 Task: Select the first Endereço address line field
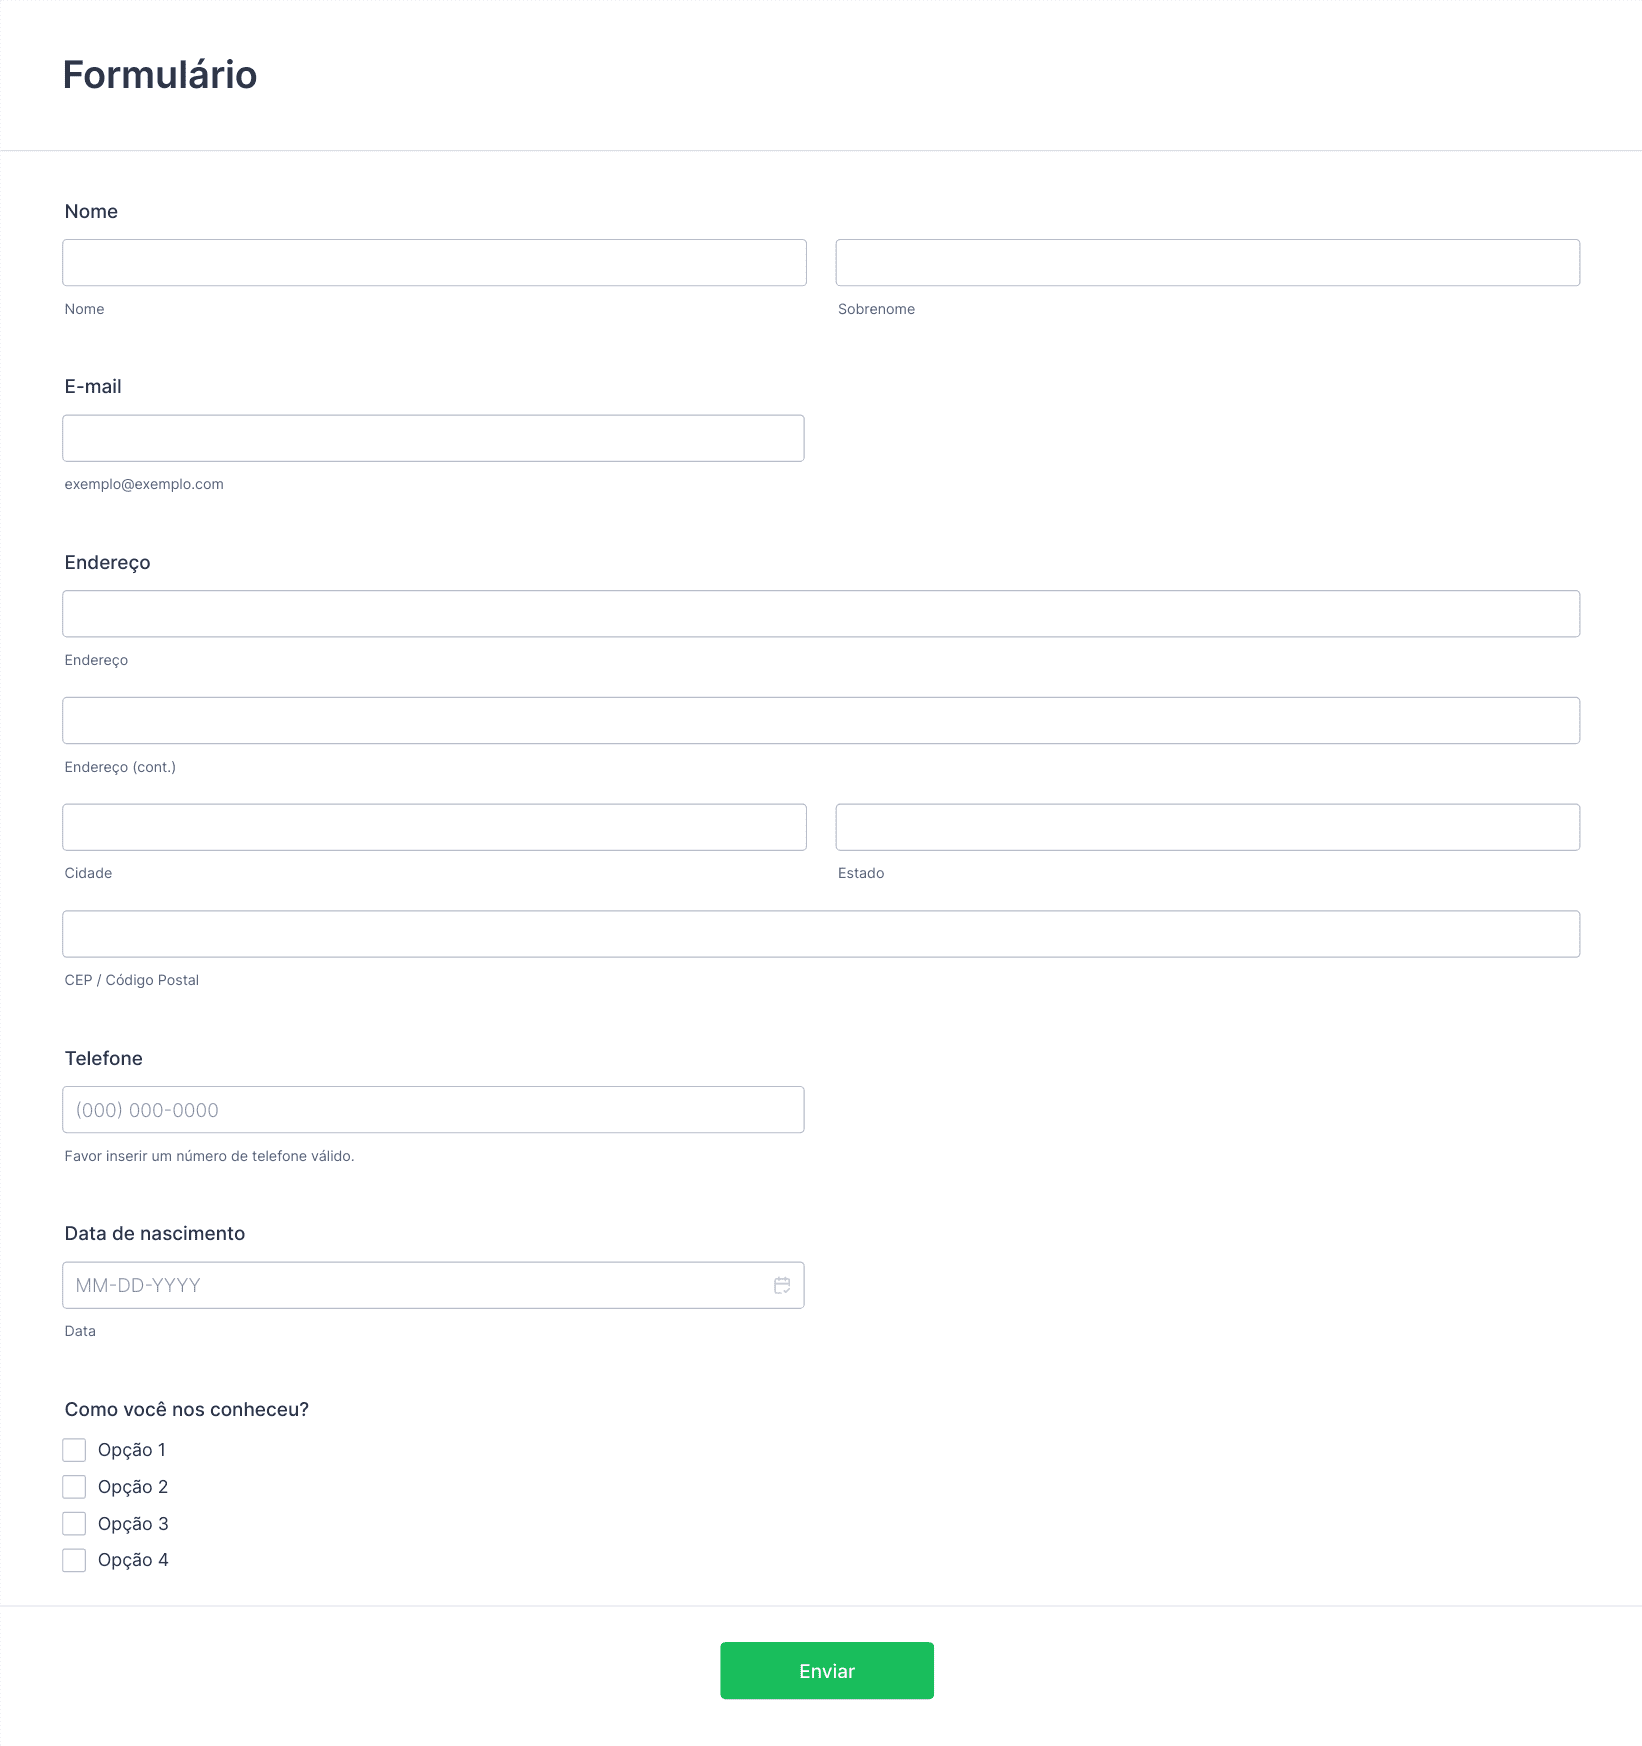[x=821, y=614]
